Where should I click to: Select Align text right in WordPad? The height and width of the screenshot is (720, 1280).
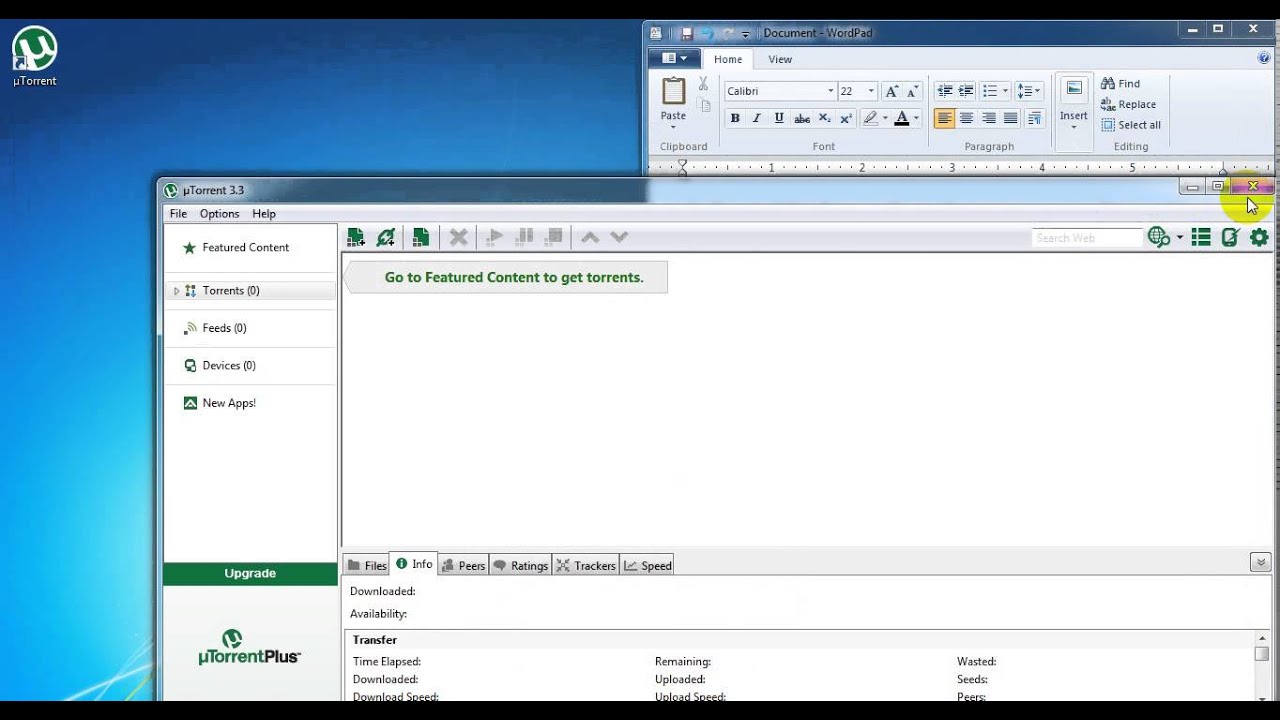(988, 118)
